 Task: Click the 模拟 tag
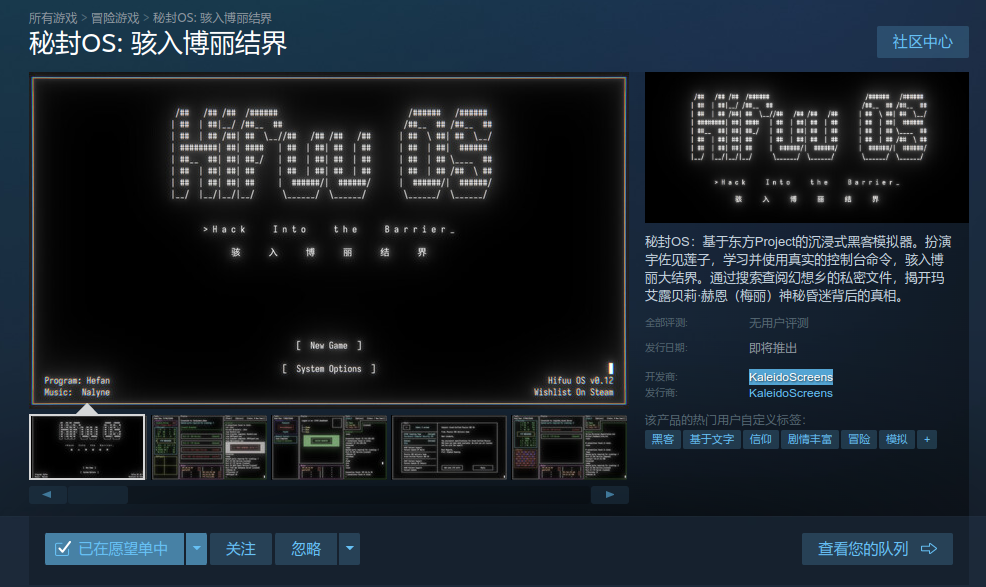pyautogui.click(x=895, y=439)
